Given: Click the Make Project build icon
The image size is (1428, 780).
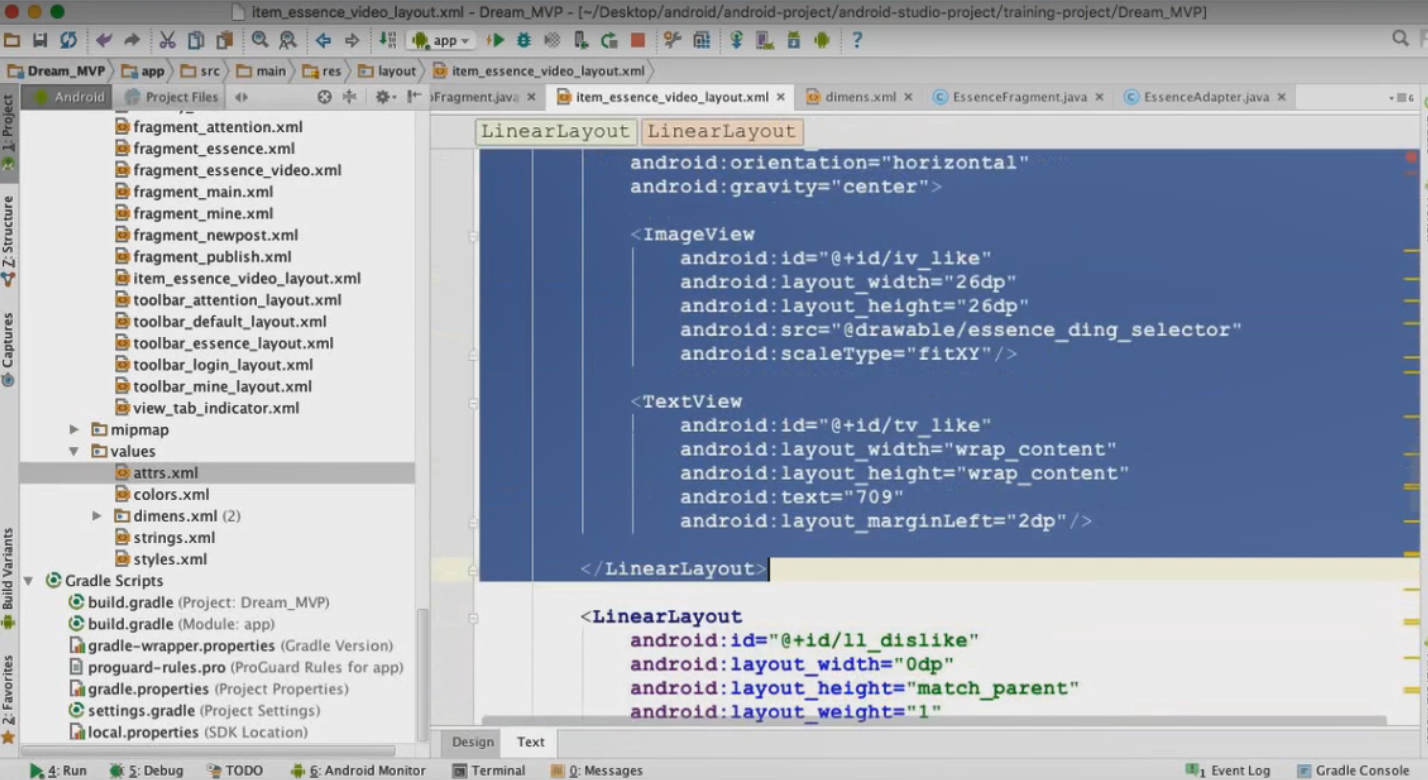Looking at the screenshot, I should click(387, 40).
